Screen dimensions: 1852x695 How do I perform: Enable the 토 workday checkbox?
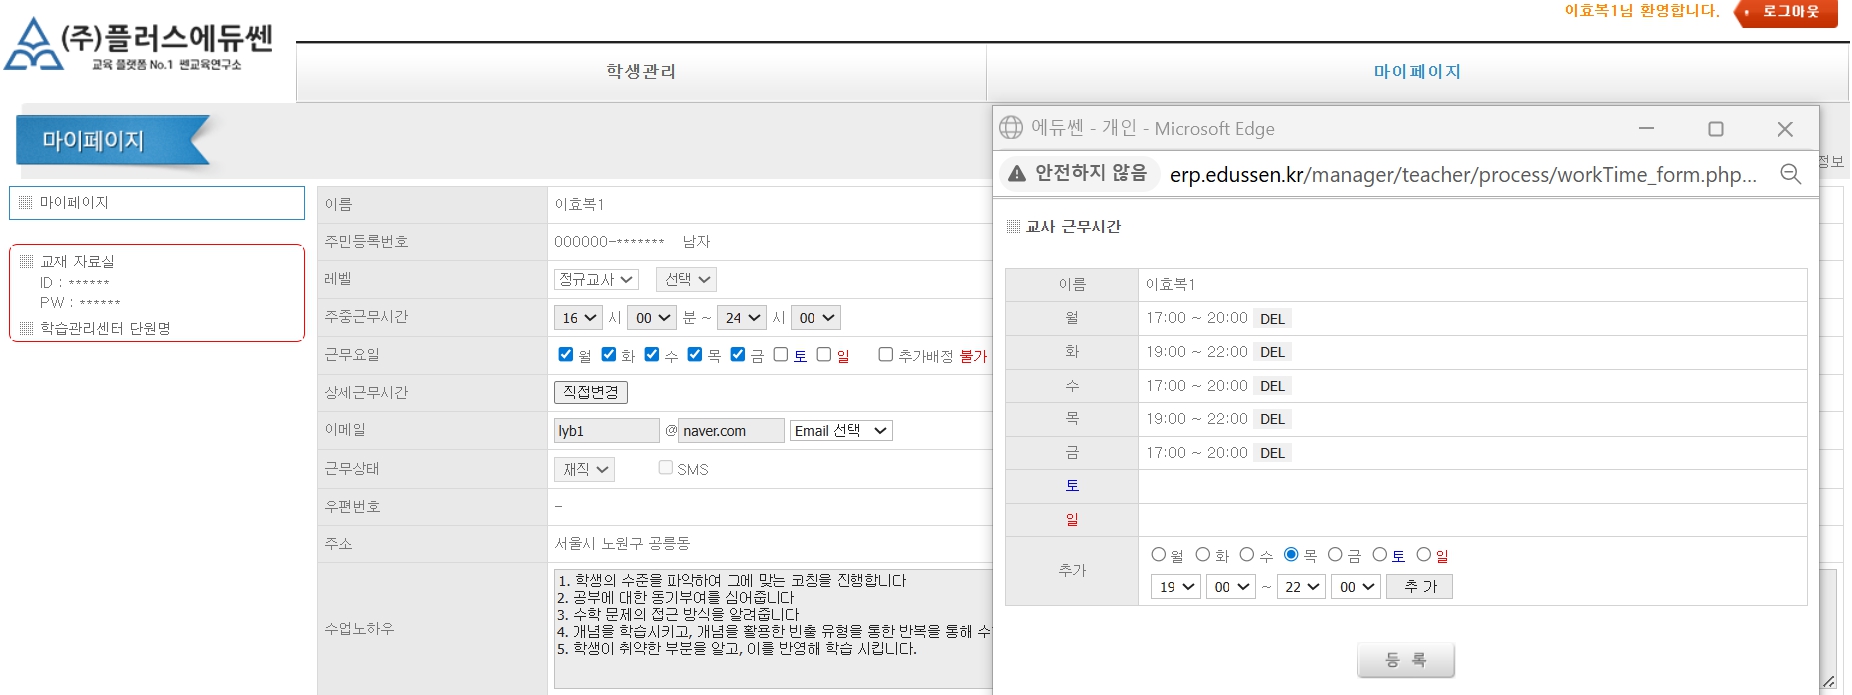pyautogui.click(x=781, y=354)
